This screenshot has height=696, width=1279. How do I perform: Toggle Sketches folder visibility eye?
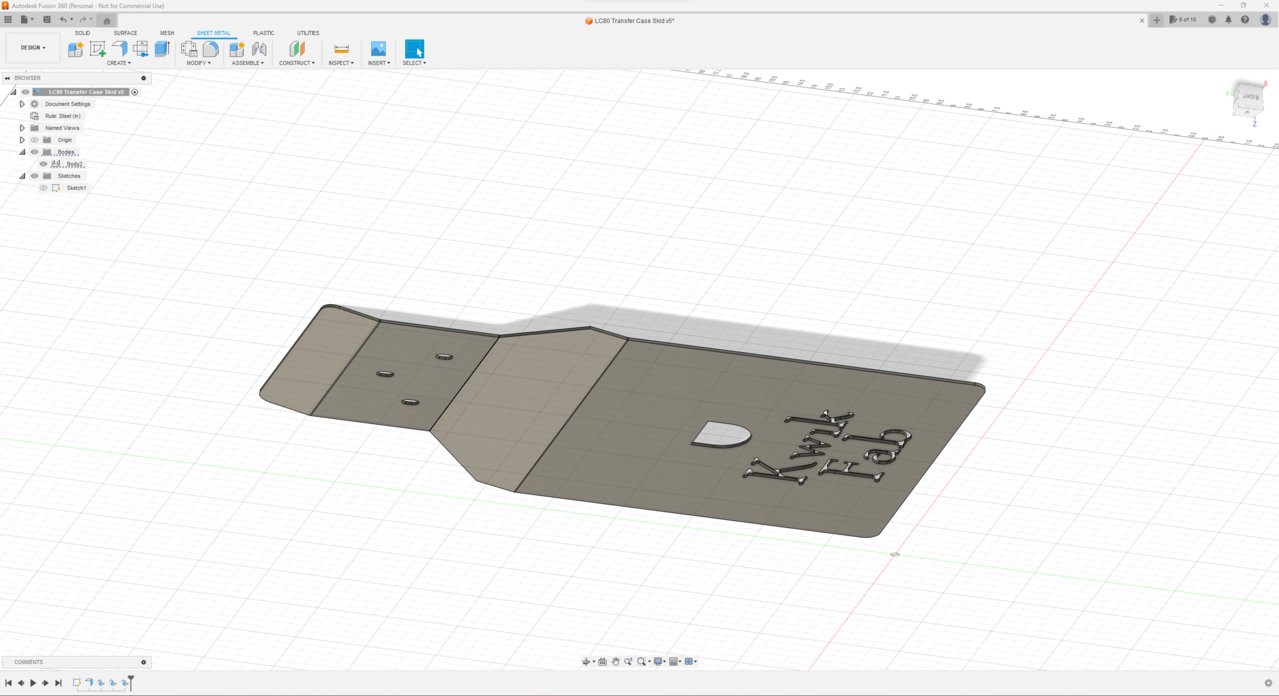tap(34, 176)
